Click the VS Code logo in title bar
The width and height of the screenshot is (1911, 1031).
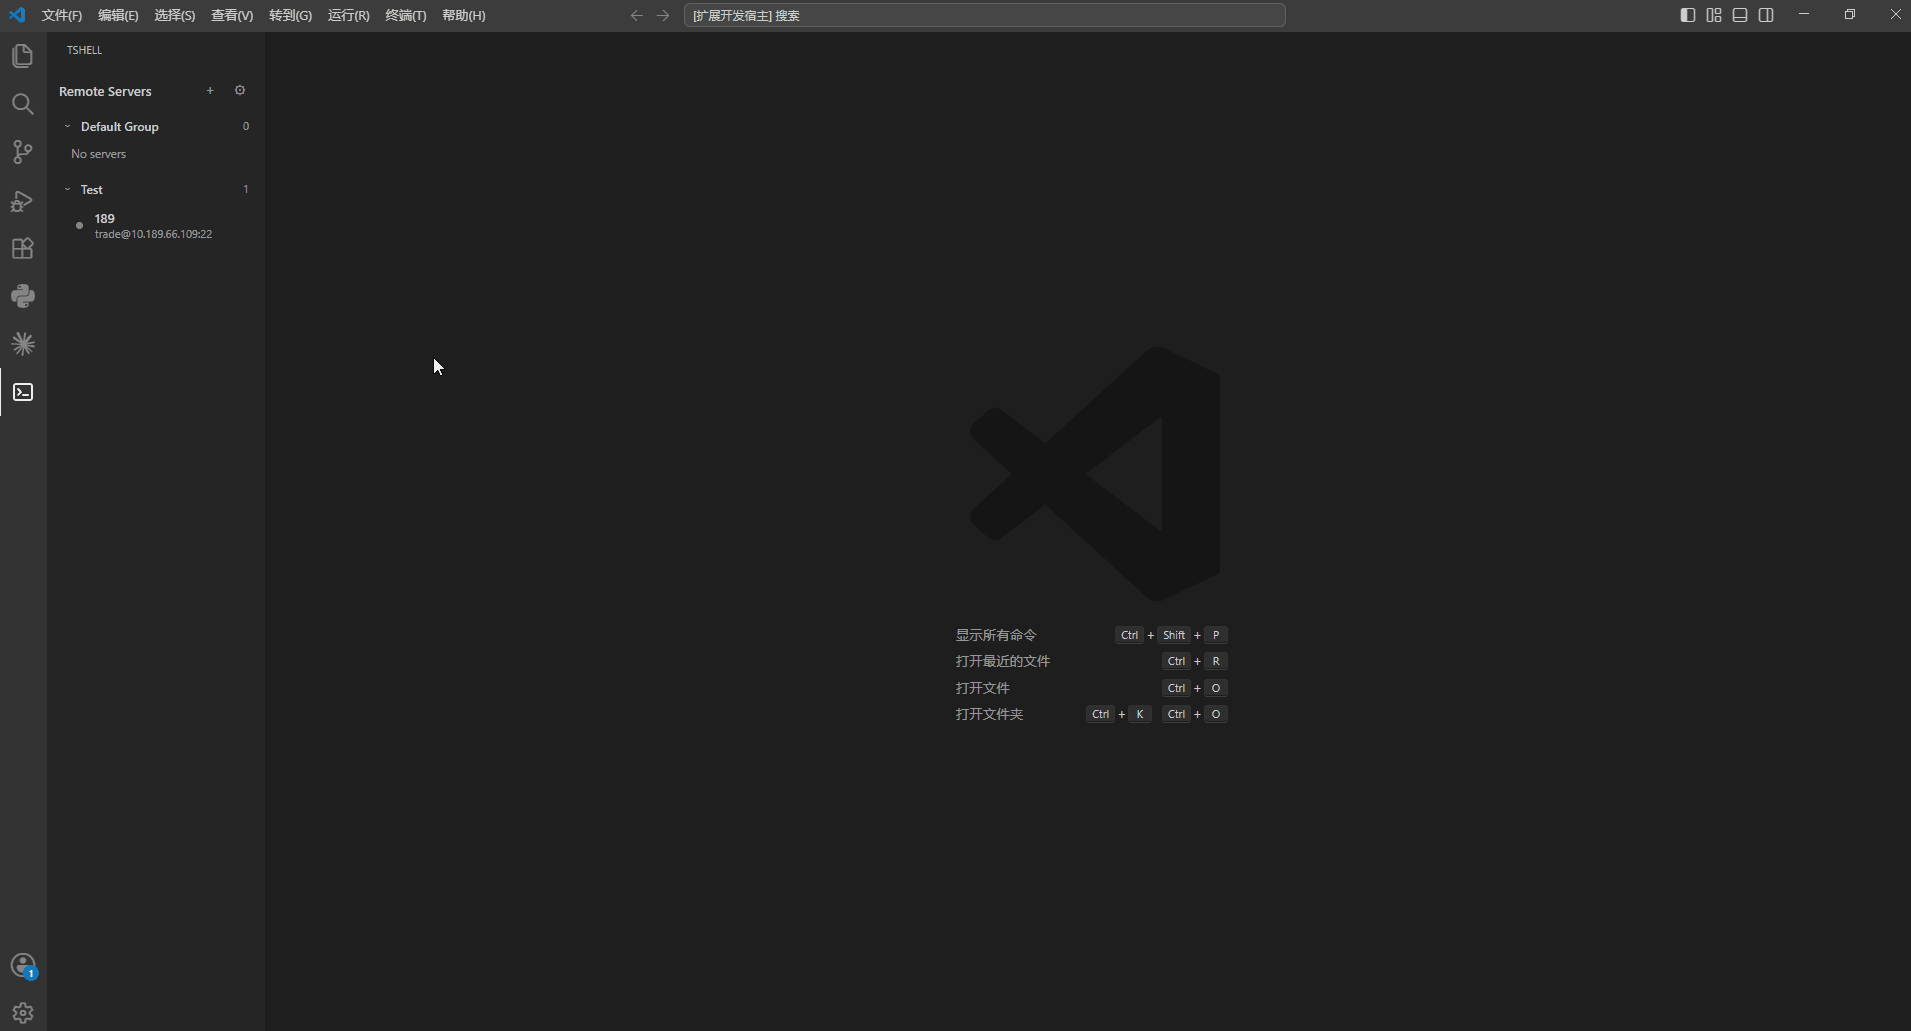pos(17,15)
